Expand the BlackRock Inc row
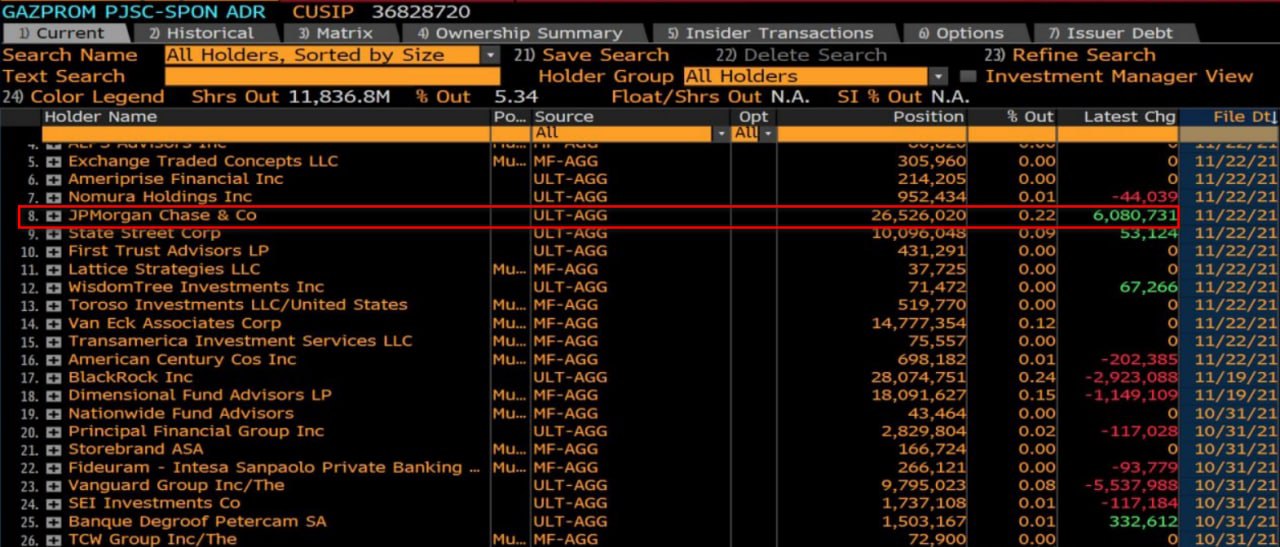 [54, 377]
